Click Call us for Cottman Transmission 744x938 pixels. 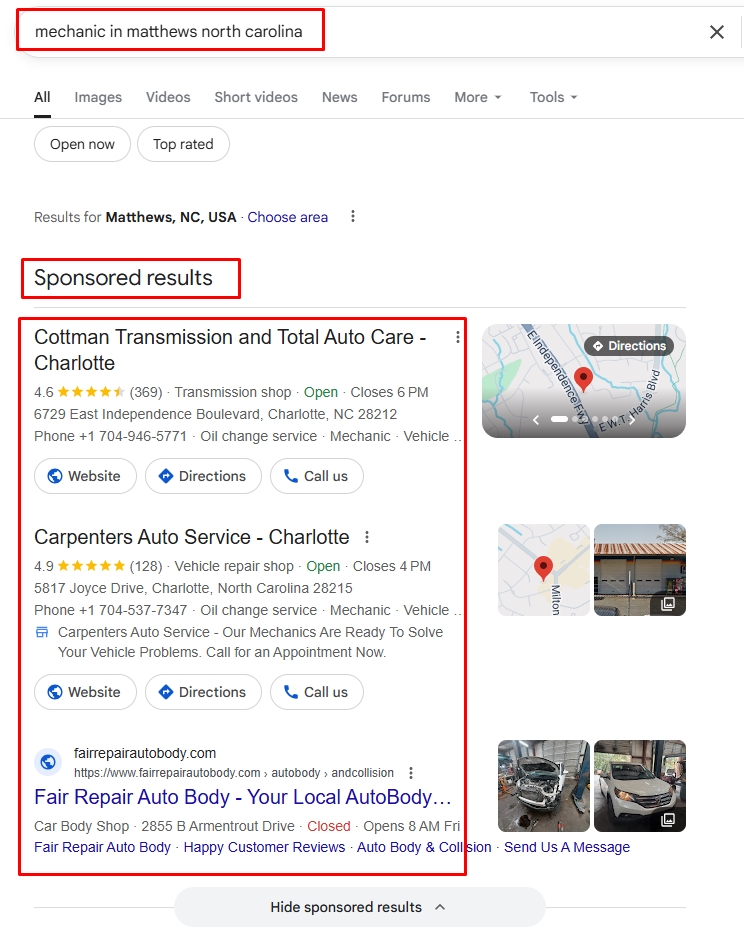coord(316,476)
